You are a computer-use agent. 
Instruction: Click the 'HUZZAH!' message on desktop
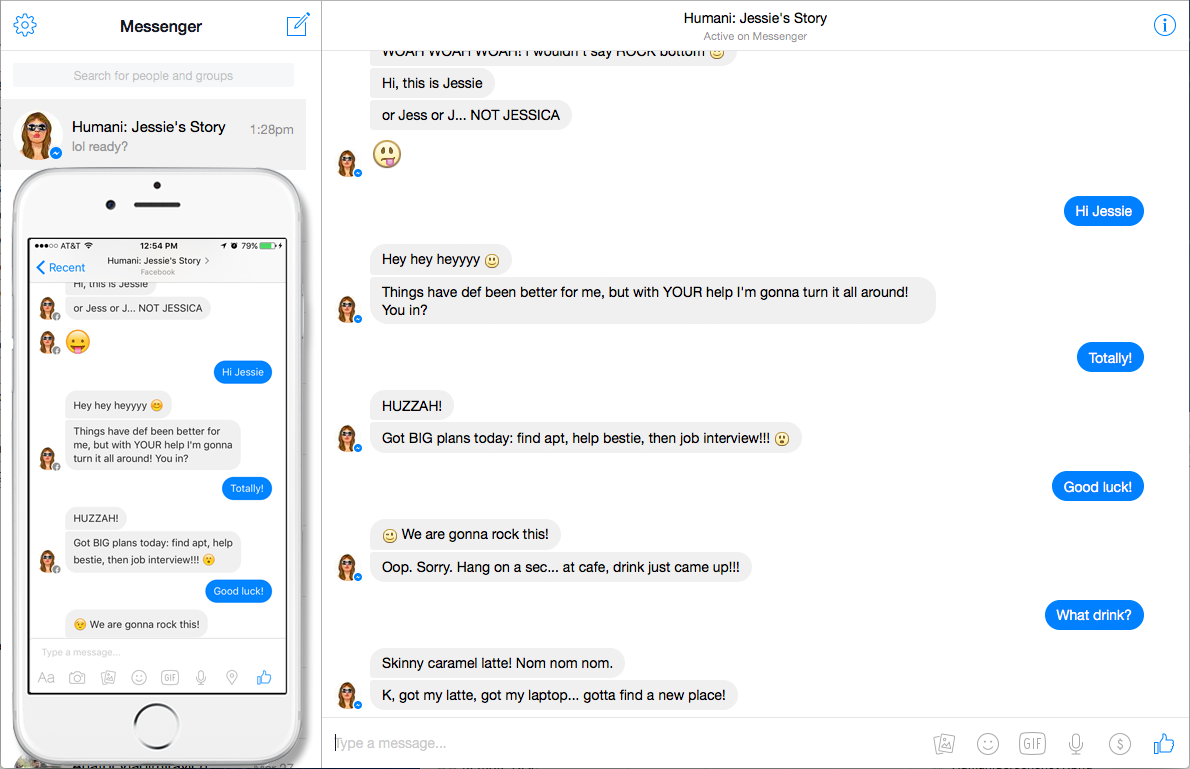click(x=411, y=406)
